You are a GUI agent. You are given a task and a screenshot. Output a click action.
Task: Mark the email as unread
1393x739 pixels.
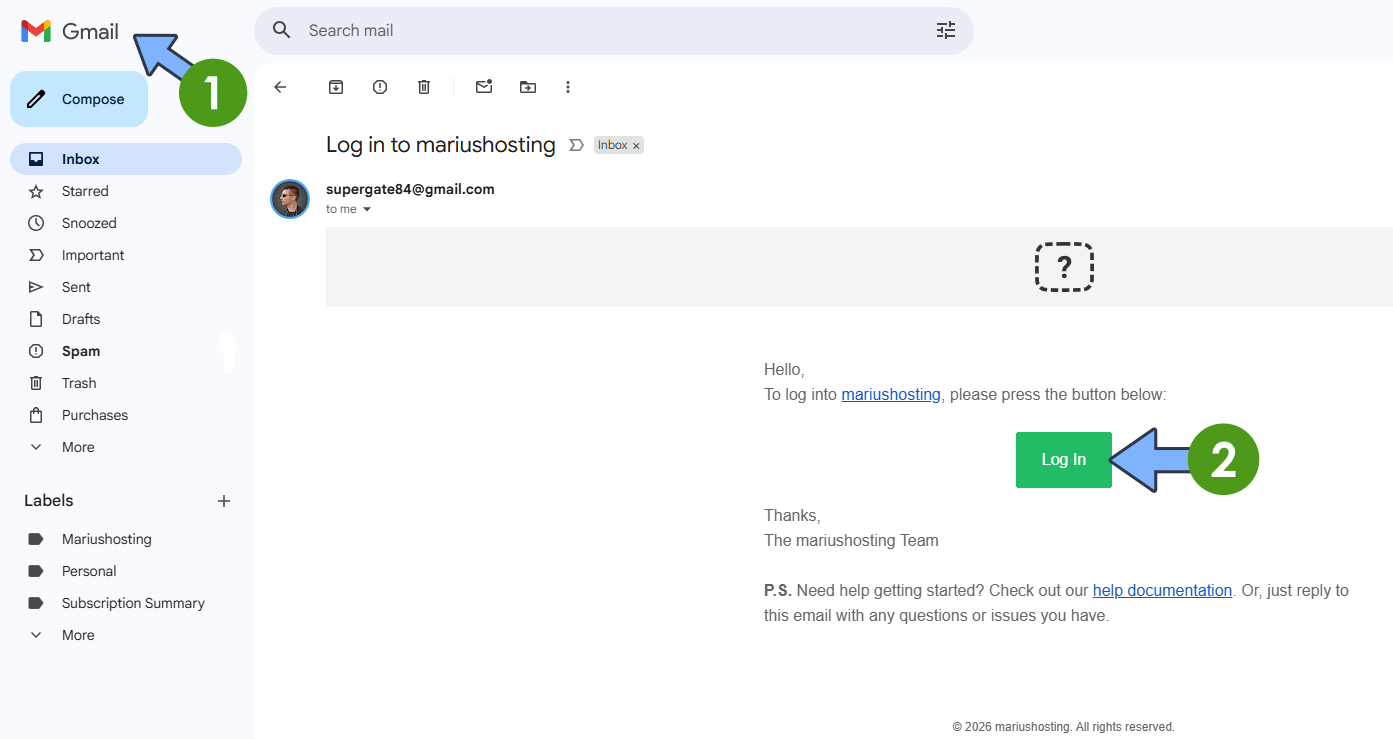(x=484, y=87)
